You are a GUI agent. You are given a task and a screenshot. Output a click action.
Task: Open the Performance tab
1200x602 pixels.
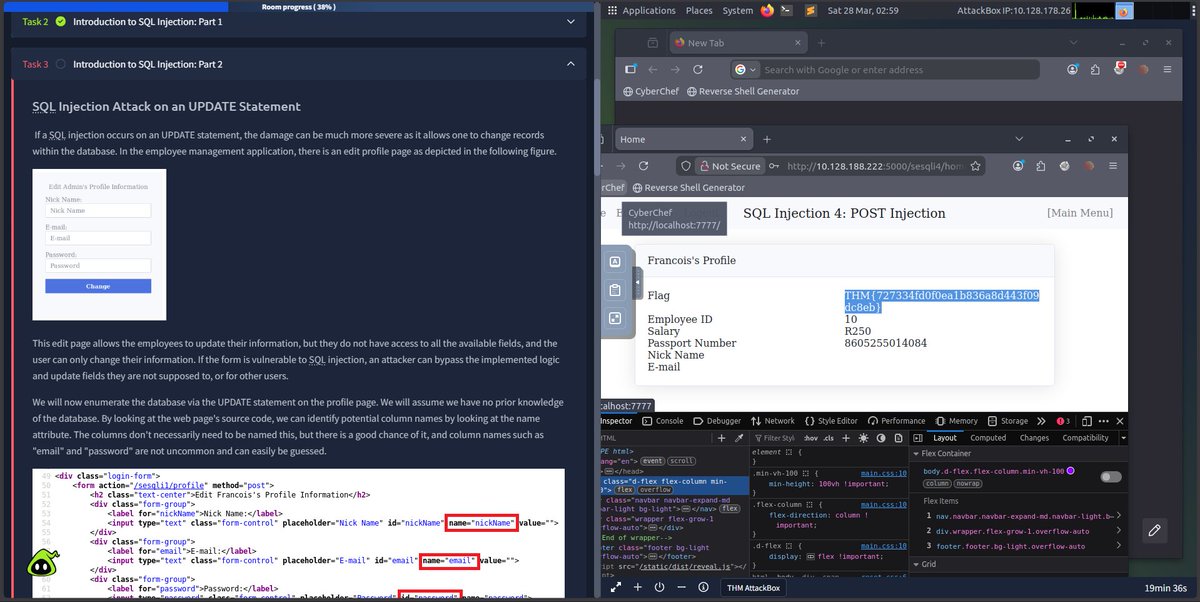pos(895,421)
